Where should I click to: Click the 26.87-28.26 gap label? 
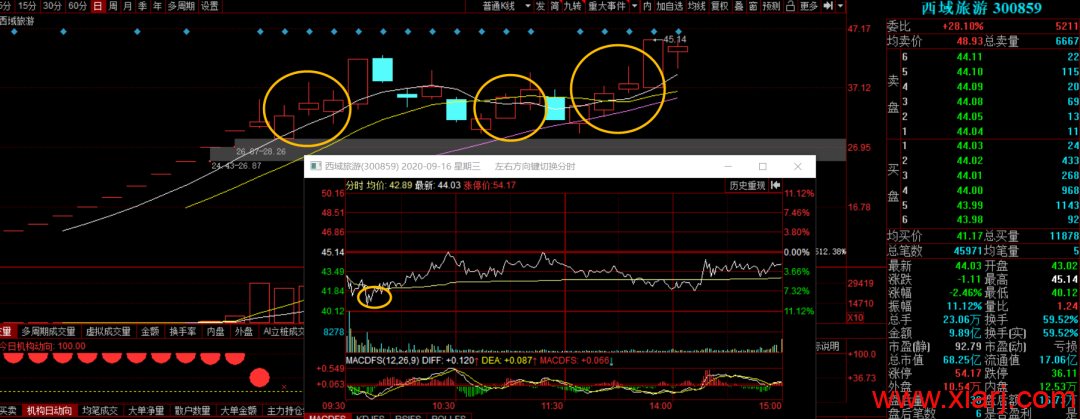tap(259, 151)
